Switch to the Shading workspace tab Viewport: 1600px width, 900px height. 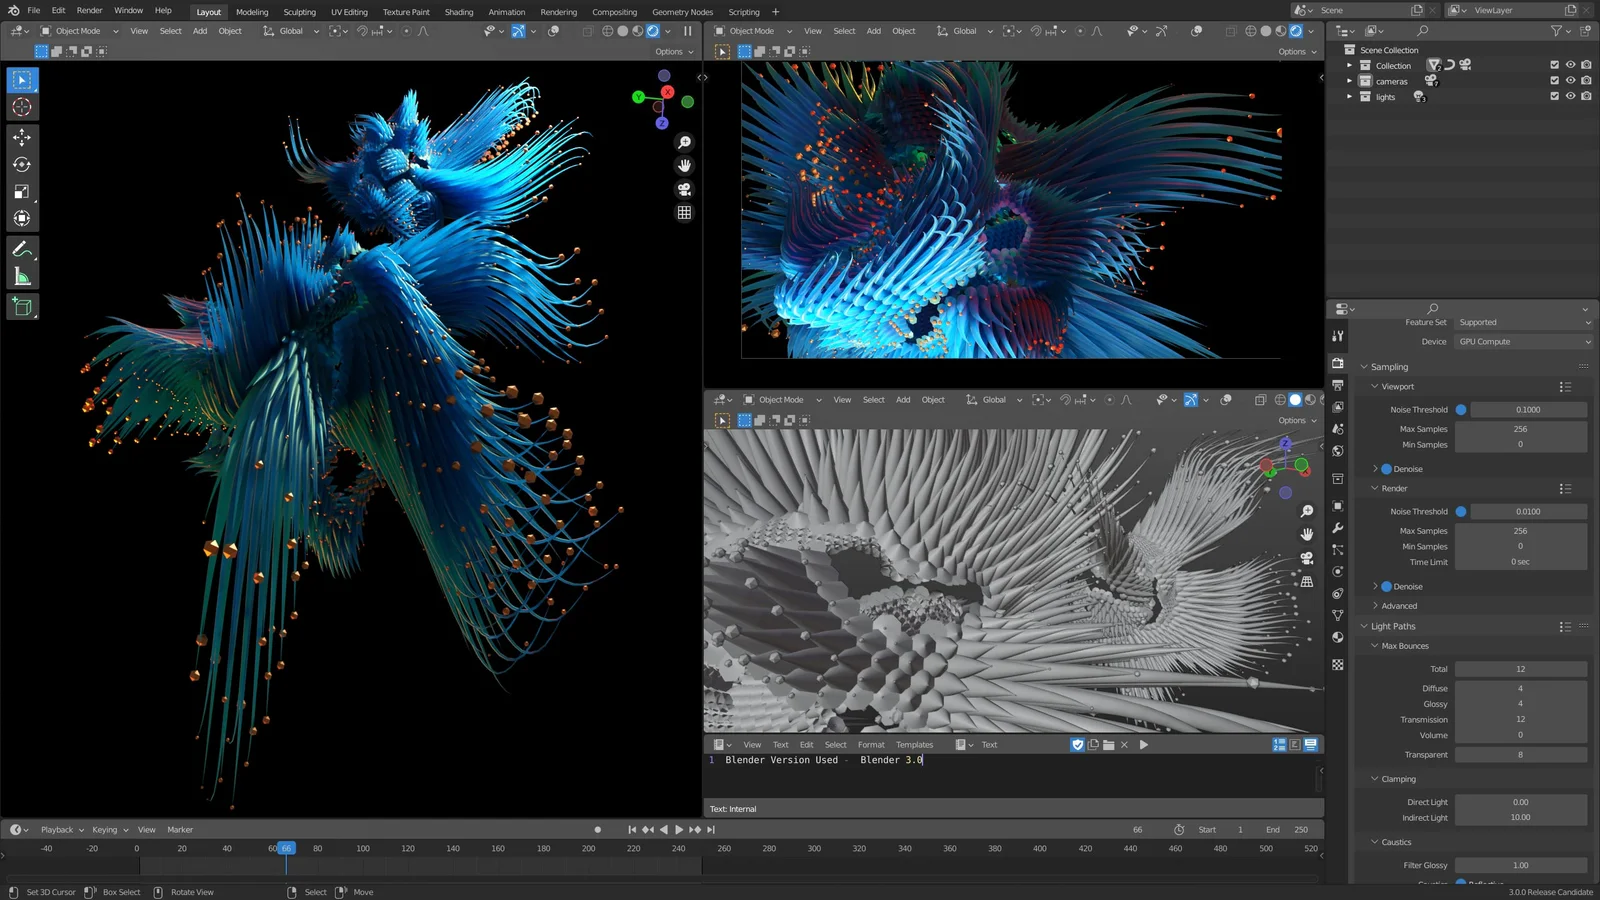coord(459,12)
